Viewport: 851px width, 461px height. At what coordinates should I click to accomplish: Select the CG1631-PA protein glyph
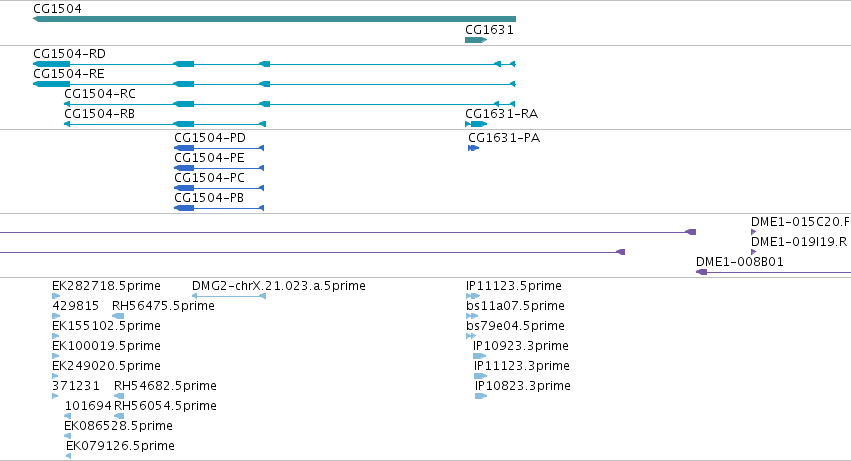coord(473,148)
